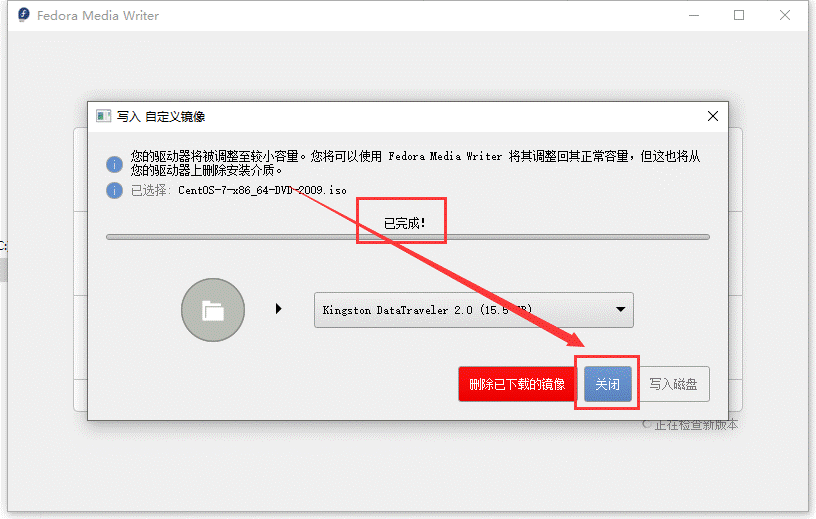The width and height of the screenshot is (816, 519).
Task: Click the Fedora Media Writer title bar icon
Action: tap(20, 16)
